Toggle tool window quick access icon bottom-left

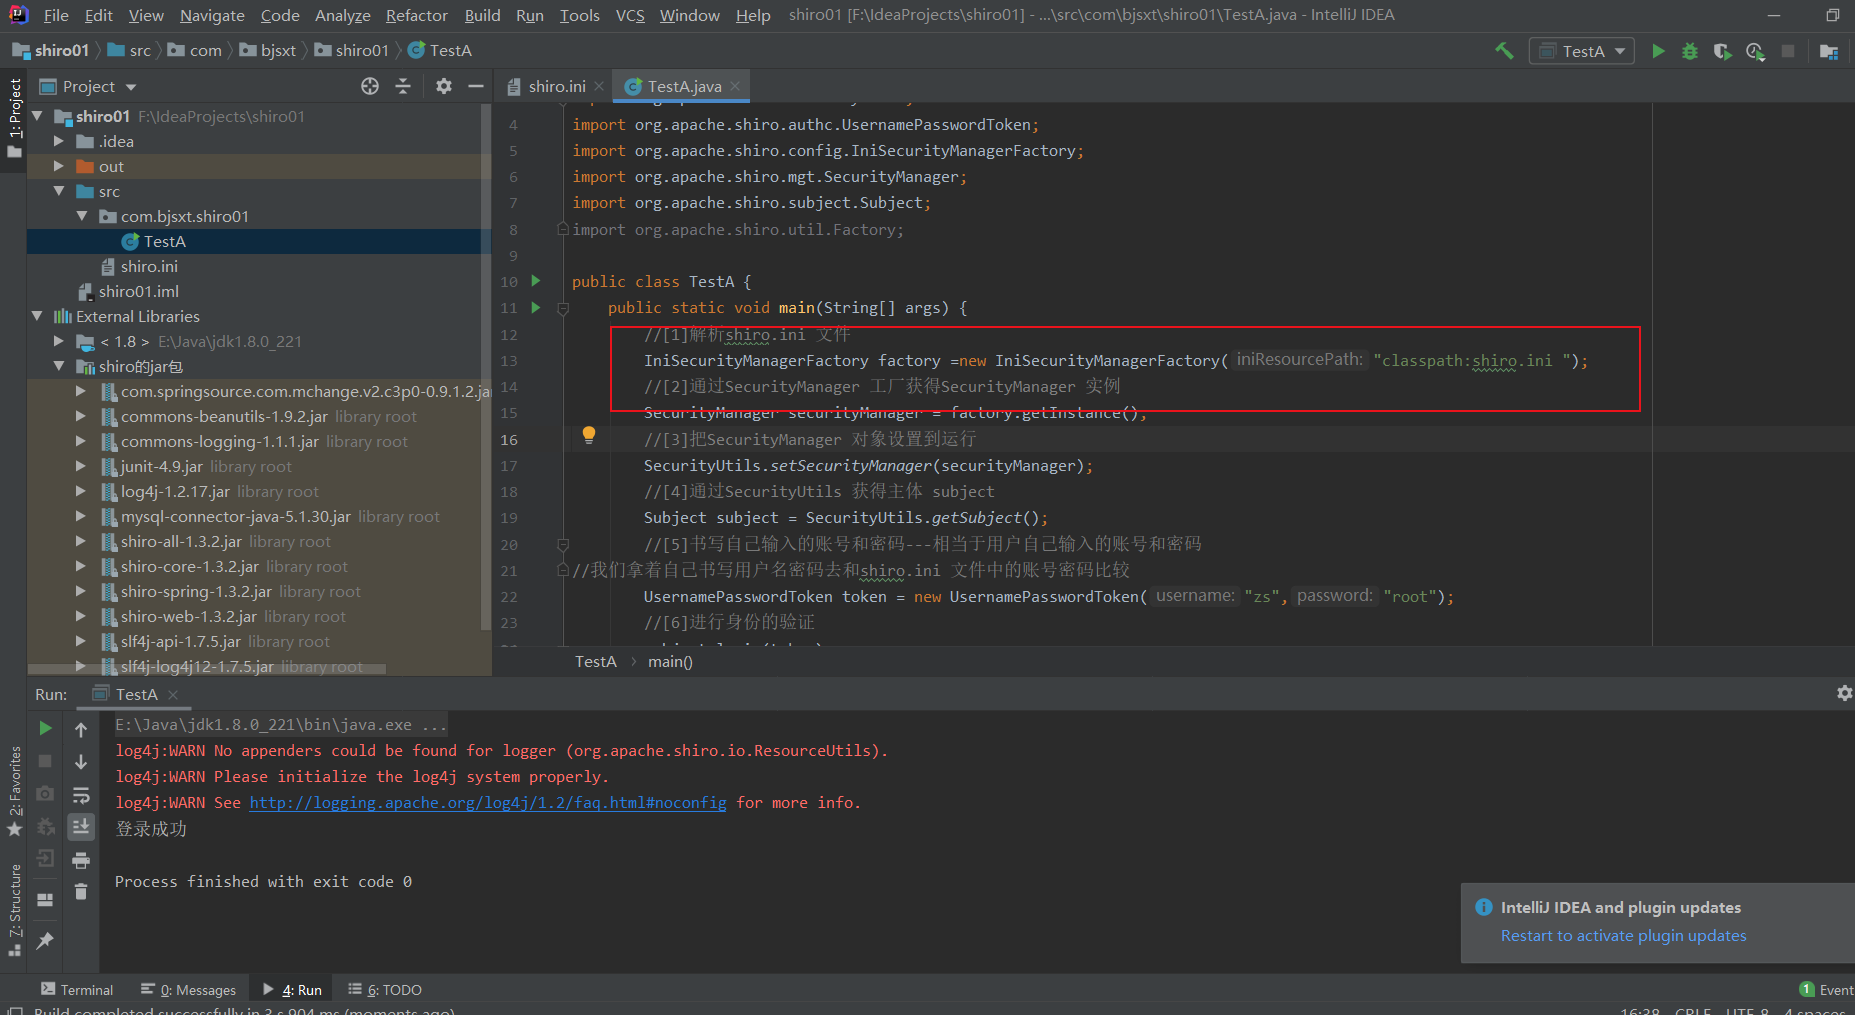(14, 1010)
